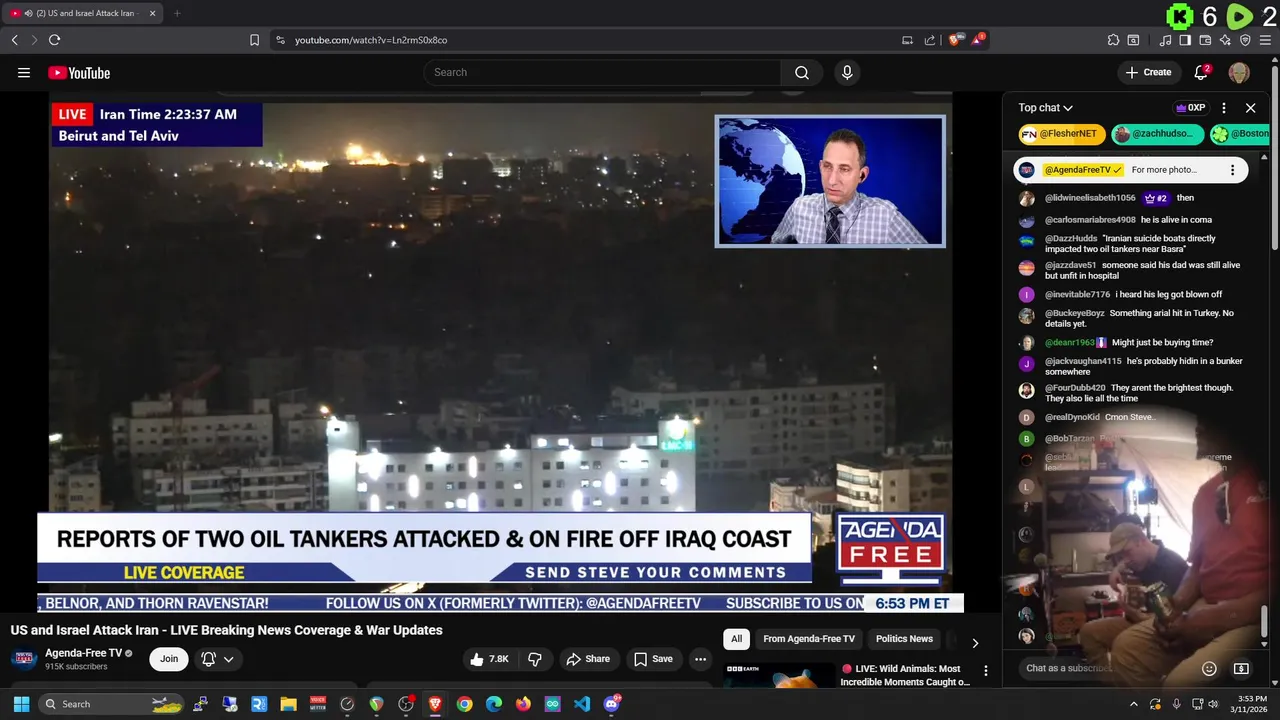Go to the YouTube home logo
This screenshot has width=1280, height=720.
point(79,72)
